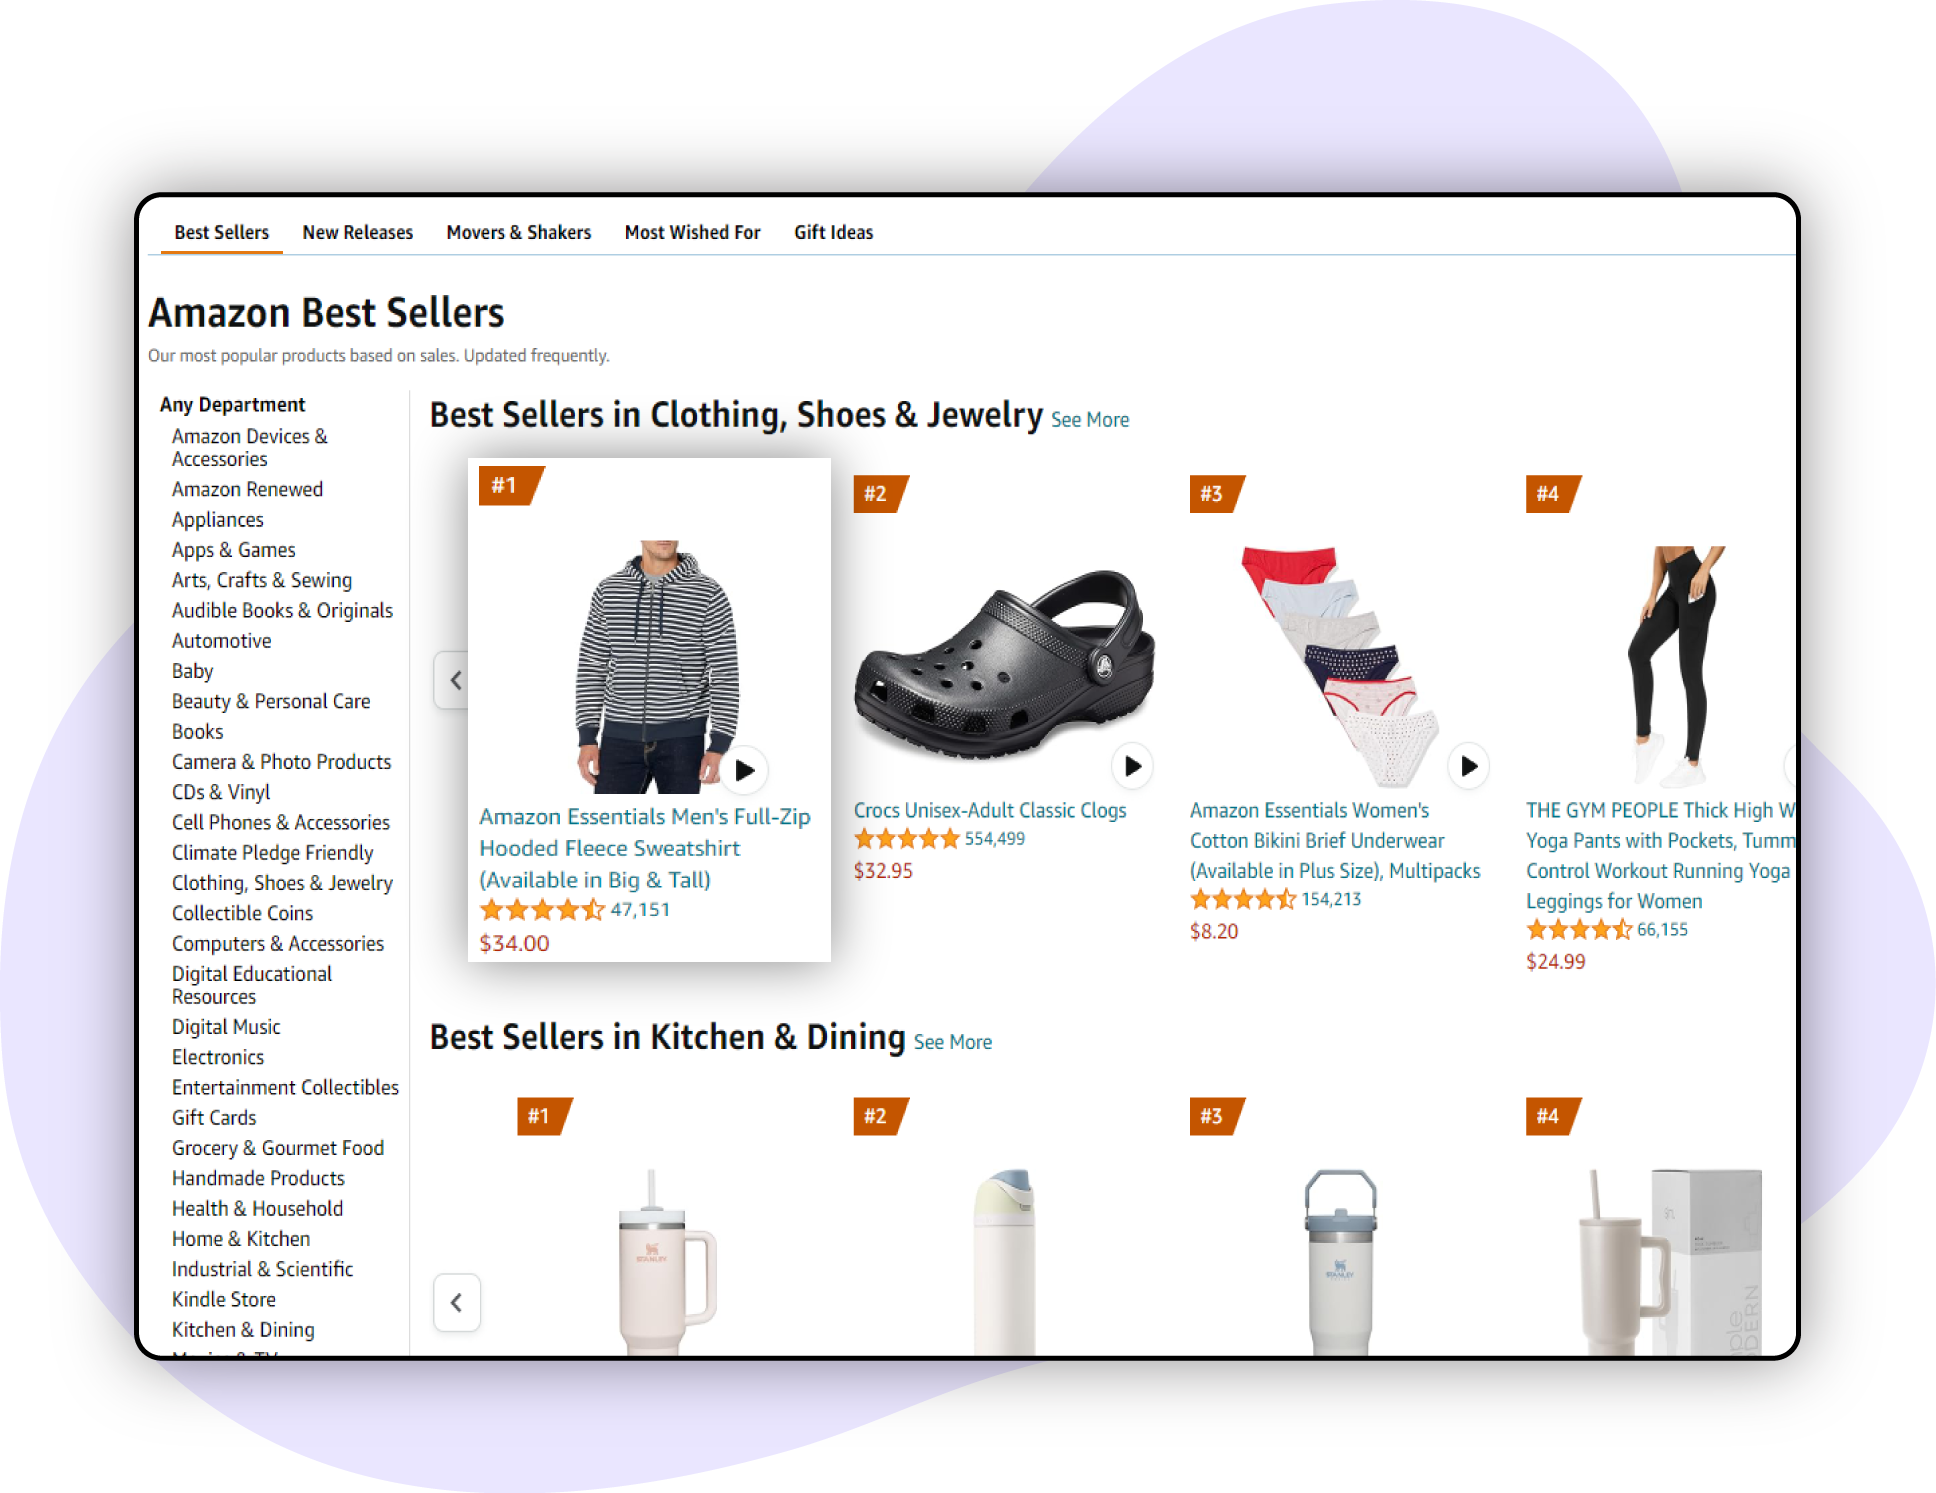Select the Best Sellers tab

221,232
